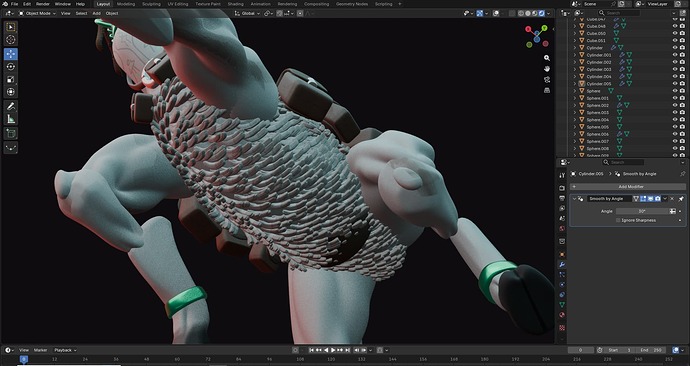Viewport: 690px width, 366px height.
Task: Jump to the timeline end frame button
Action: click(x=348, y=350)
